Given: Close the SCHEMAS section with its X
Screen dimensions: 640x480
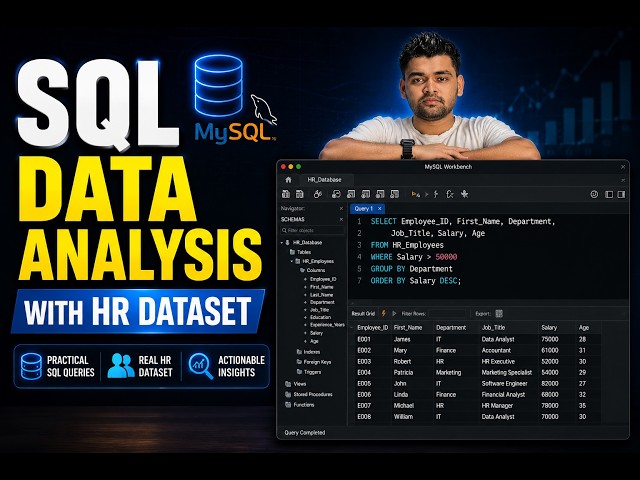Looking at the screenshot, I should [x=341, y=220].
